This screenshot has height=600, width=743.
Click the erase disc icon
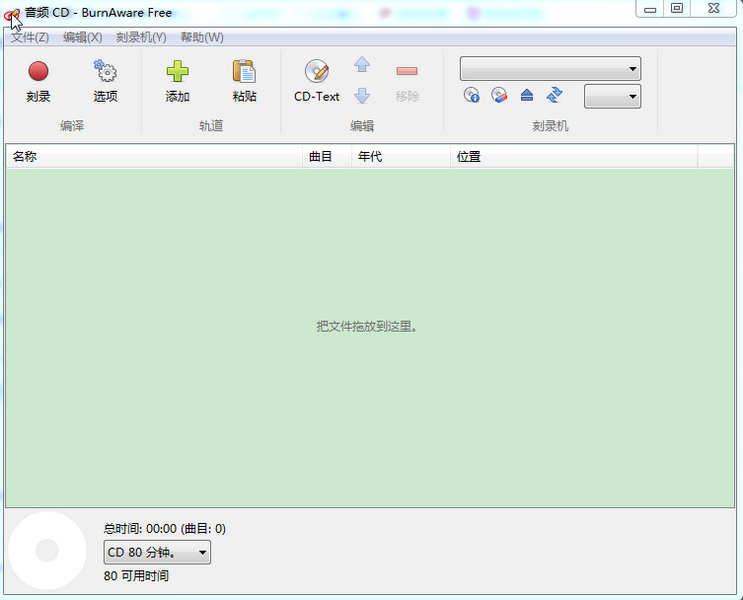[x=499, y=95]
